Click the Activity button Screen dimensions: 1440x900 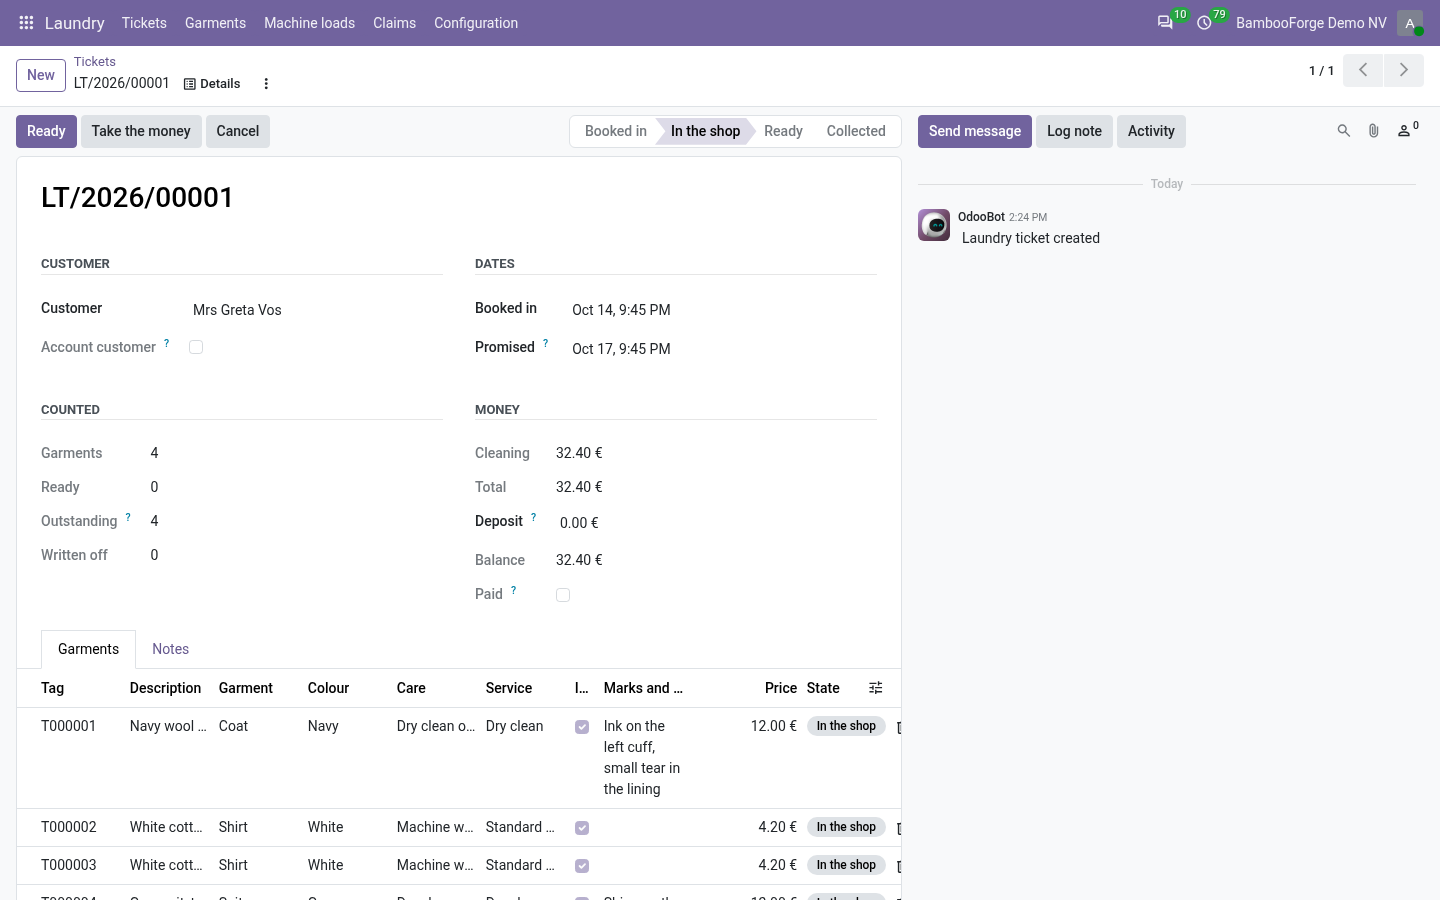(x=1151, y=131)
